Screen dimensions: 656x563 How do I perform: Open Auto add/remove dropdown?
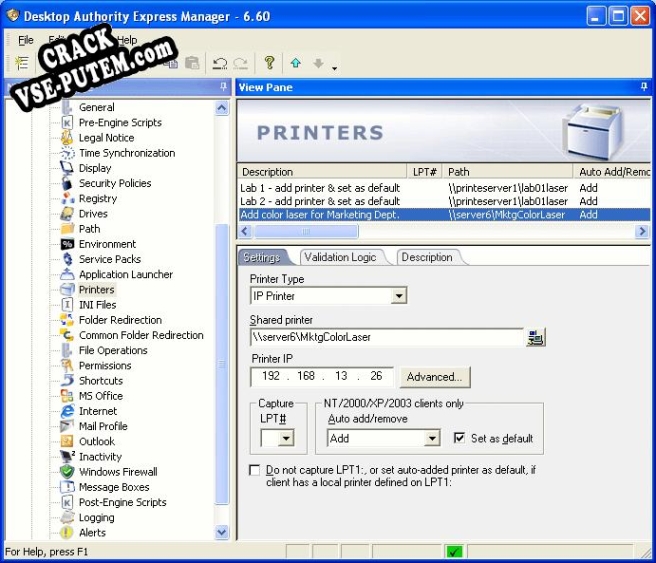click(432, 438)
